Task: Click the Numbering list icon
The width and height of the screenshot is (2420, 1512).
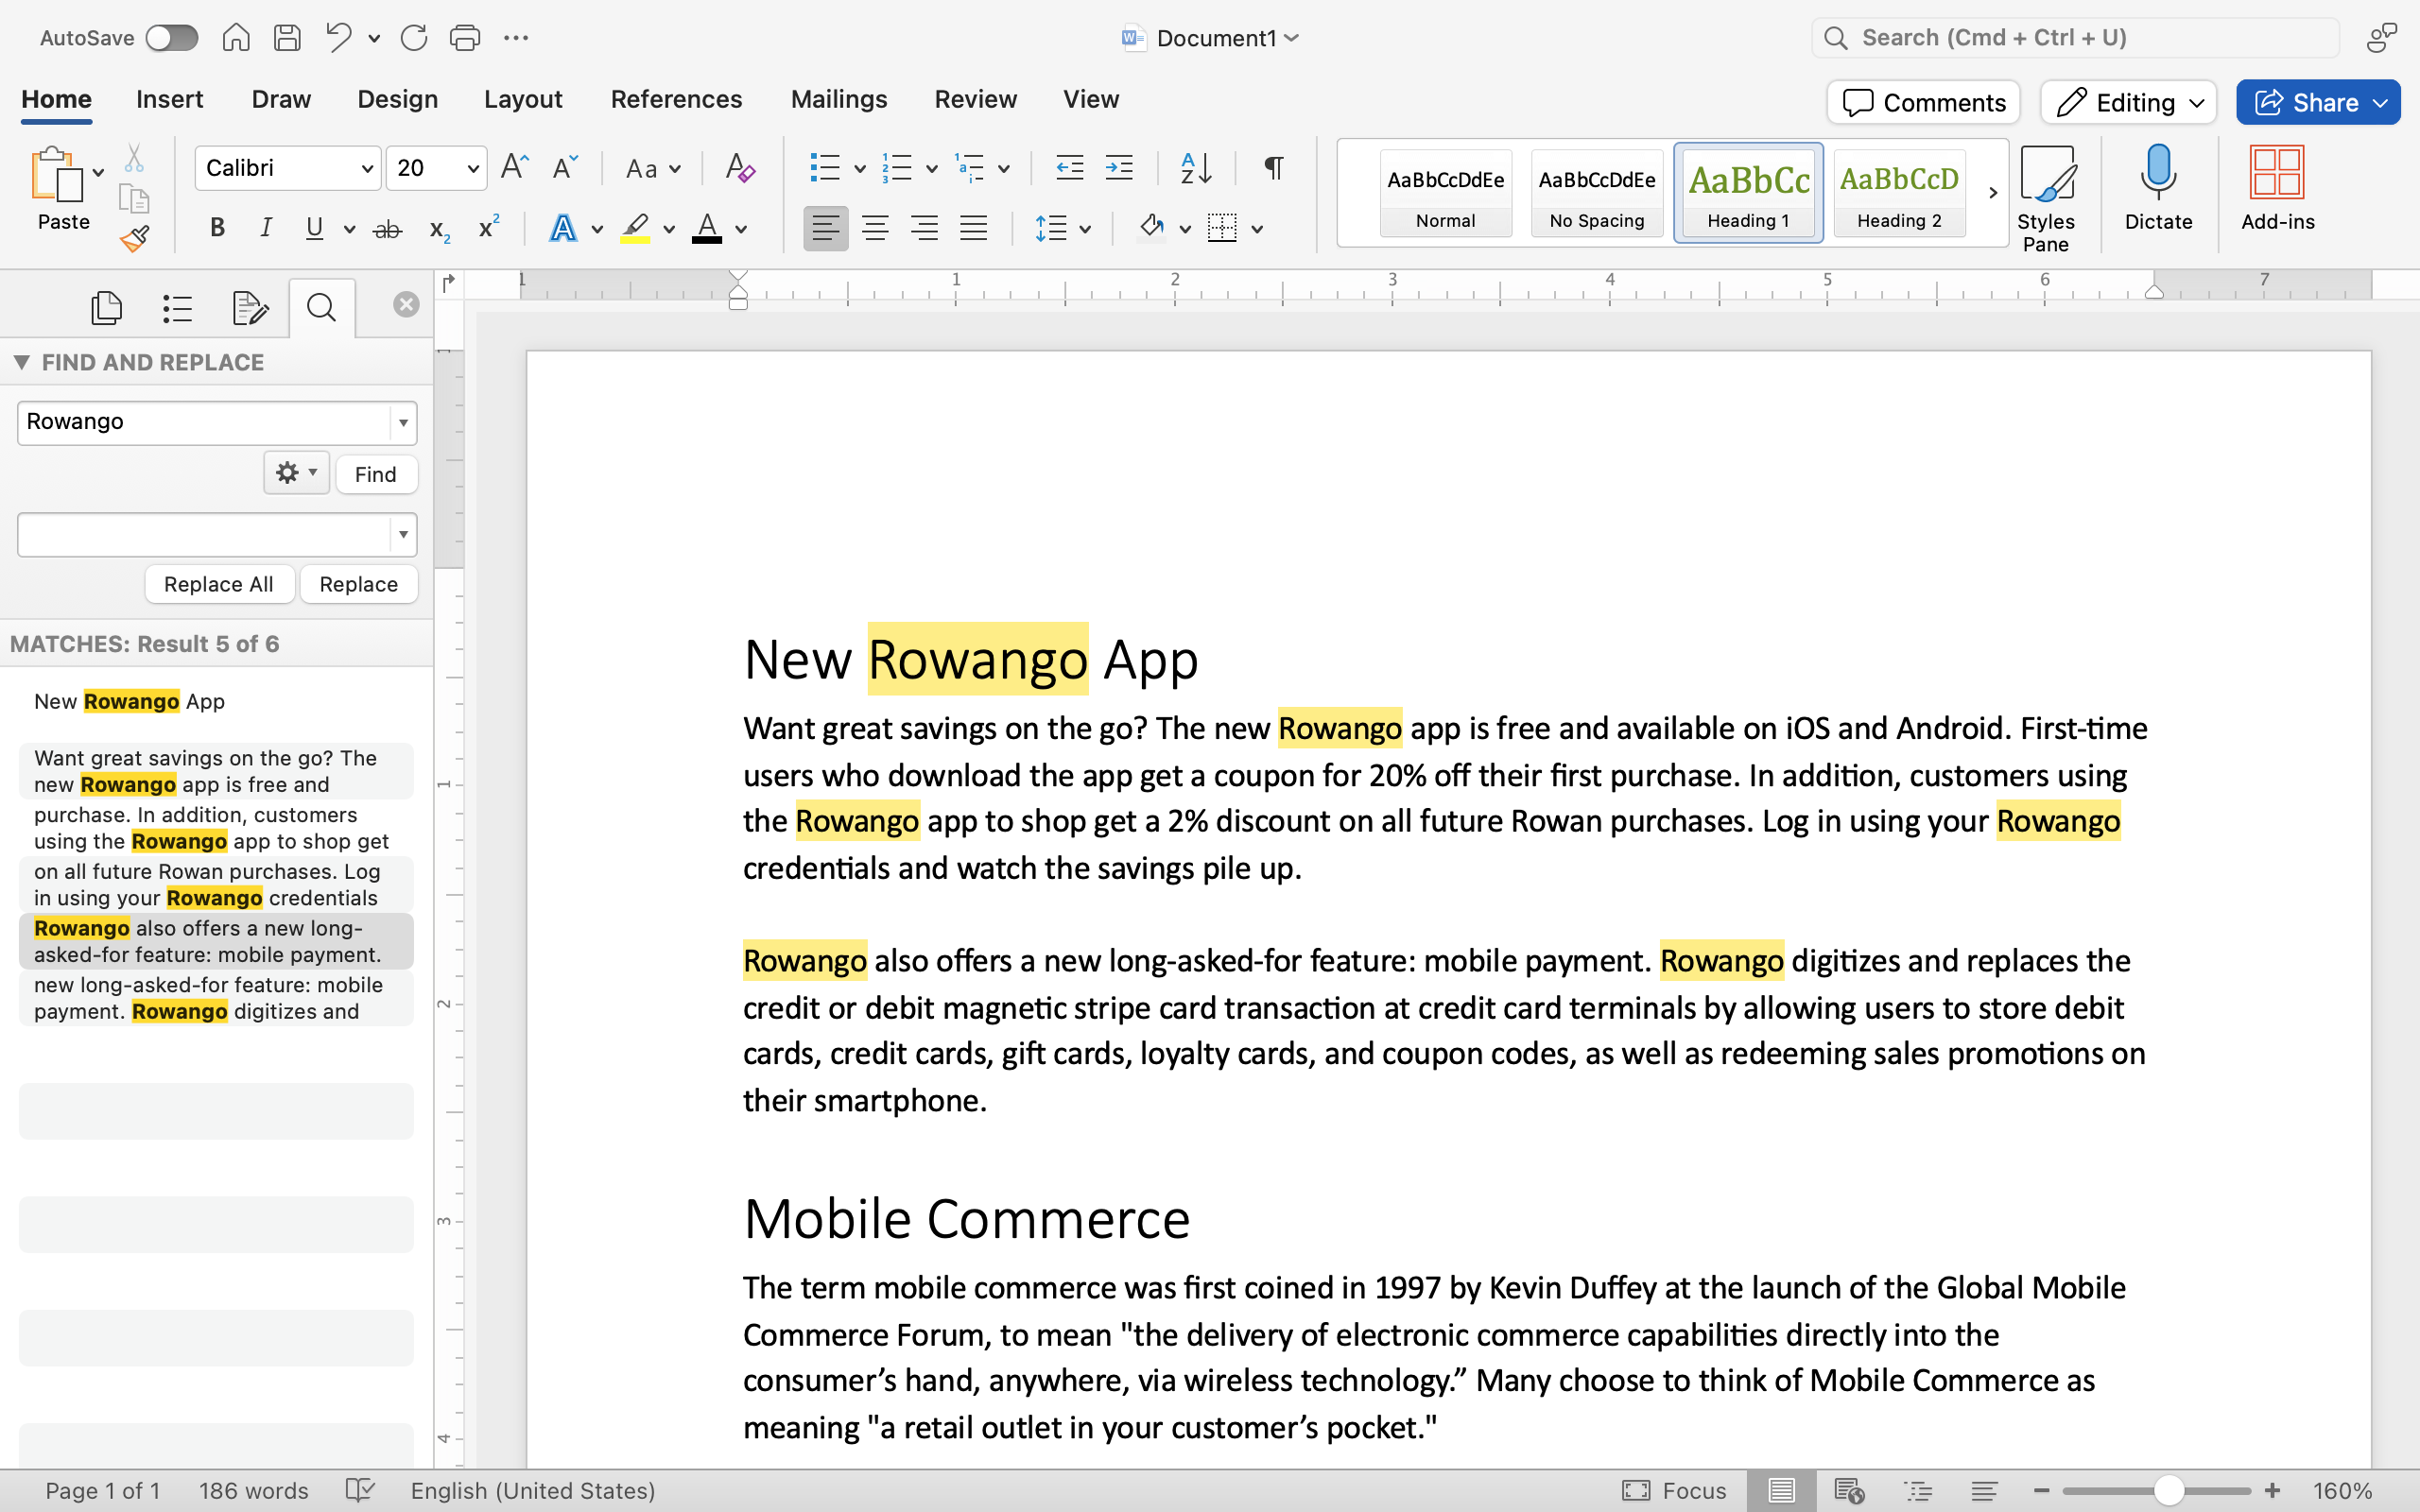Action: coord(897,167)
